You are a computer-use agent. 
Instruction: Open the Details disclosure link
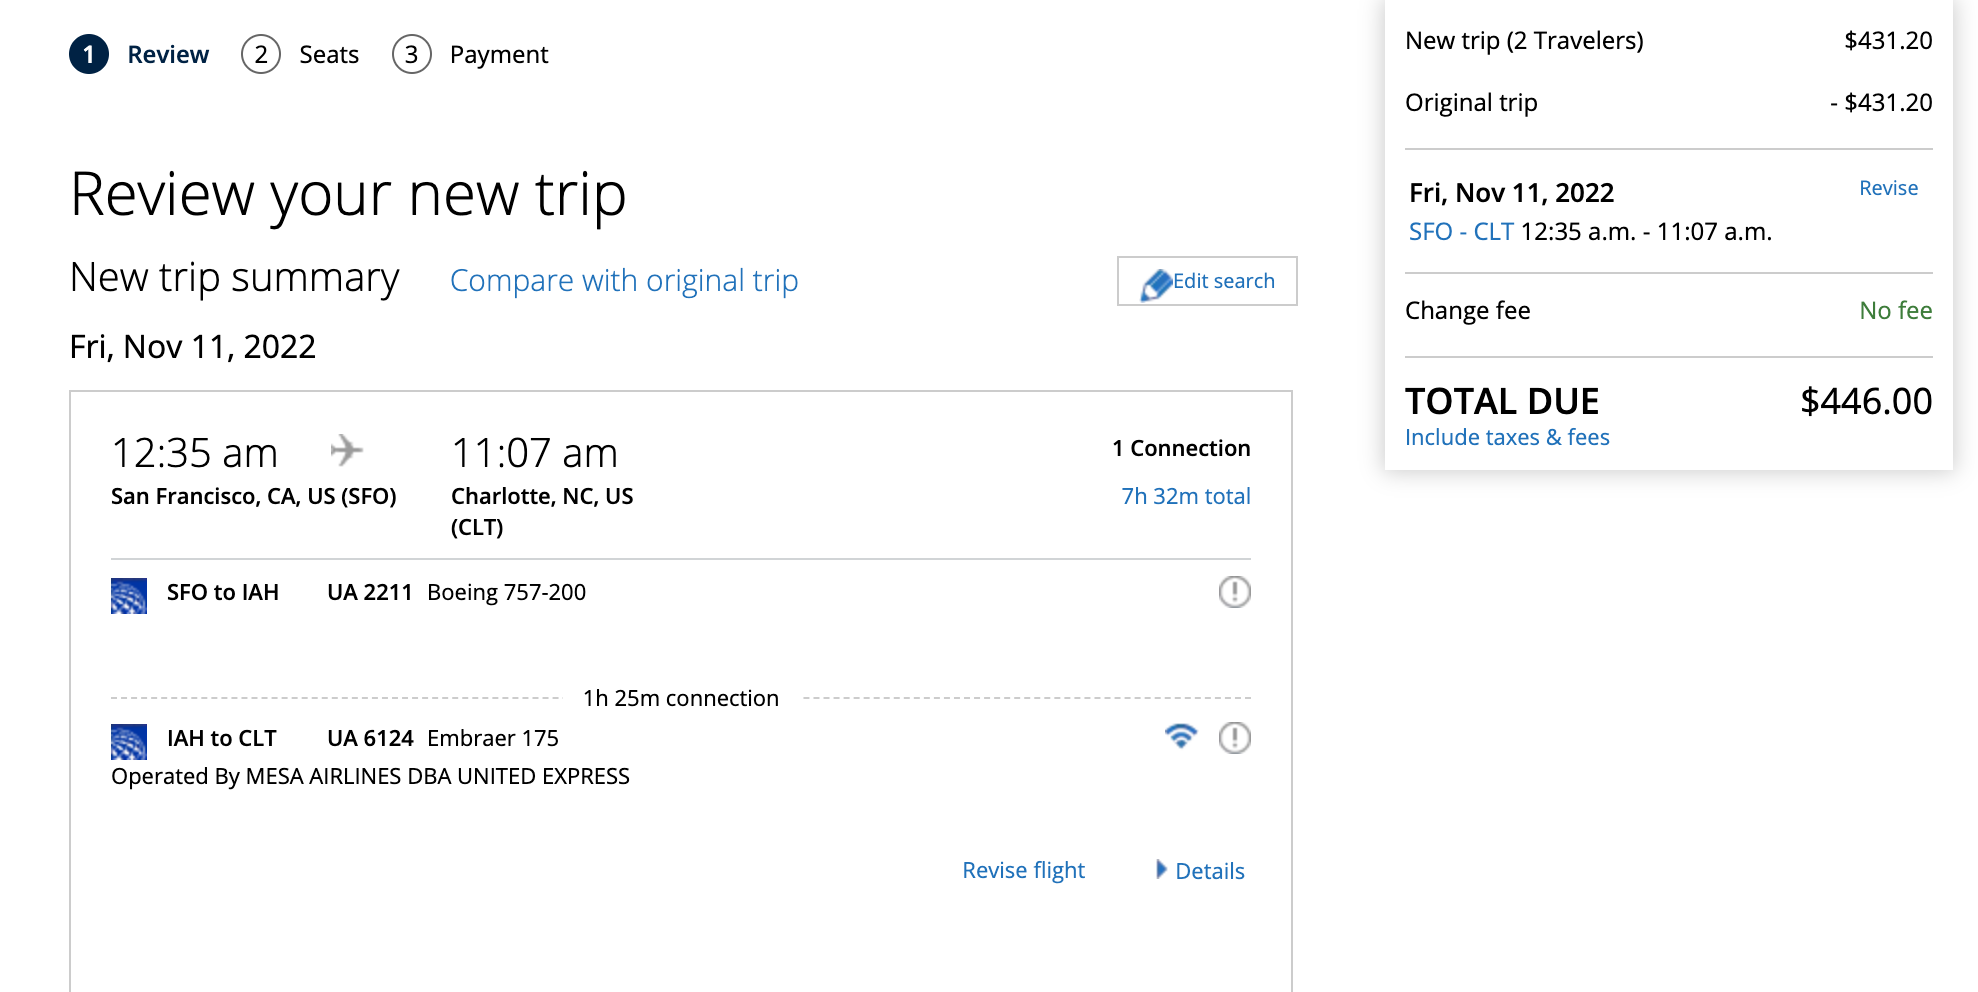1210,871
